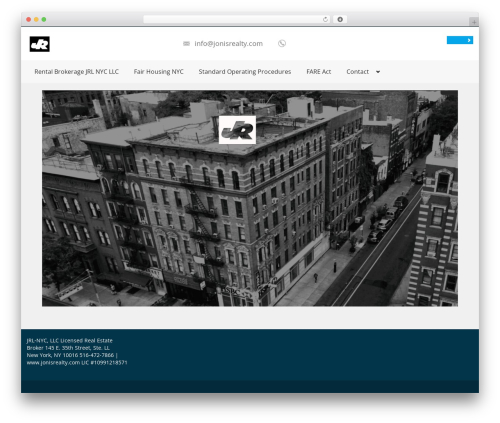The width and height of the screenshot is (500, 423).
Task: Click the envelope email icon
Action: pyautogui.click(x=186, y=44)
